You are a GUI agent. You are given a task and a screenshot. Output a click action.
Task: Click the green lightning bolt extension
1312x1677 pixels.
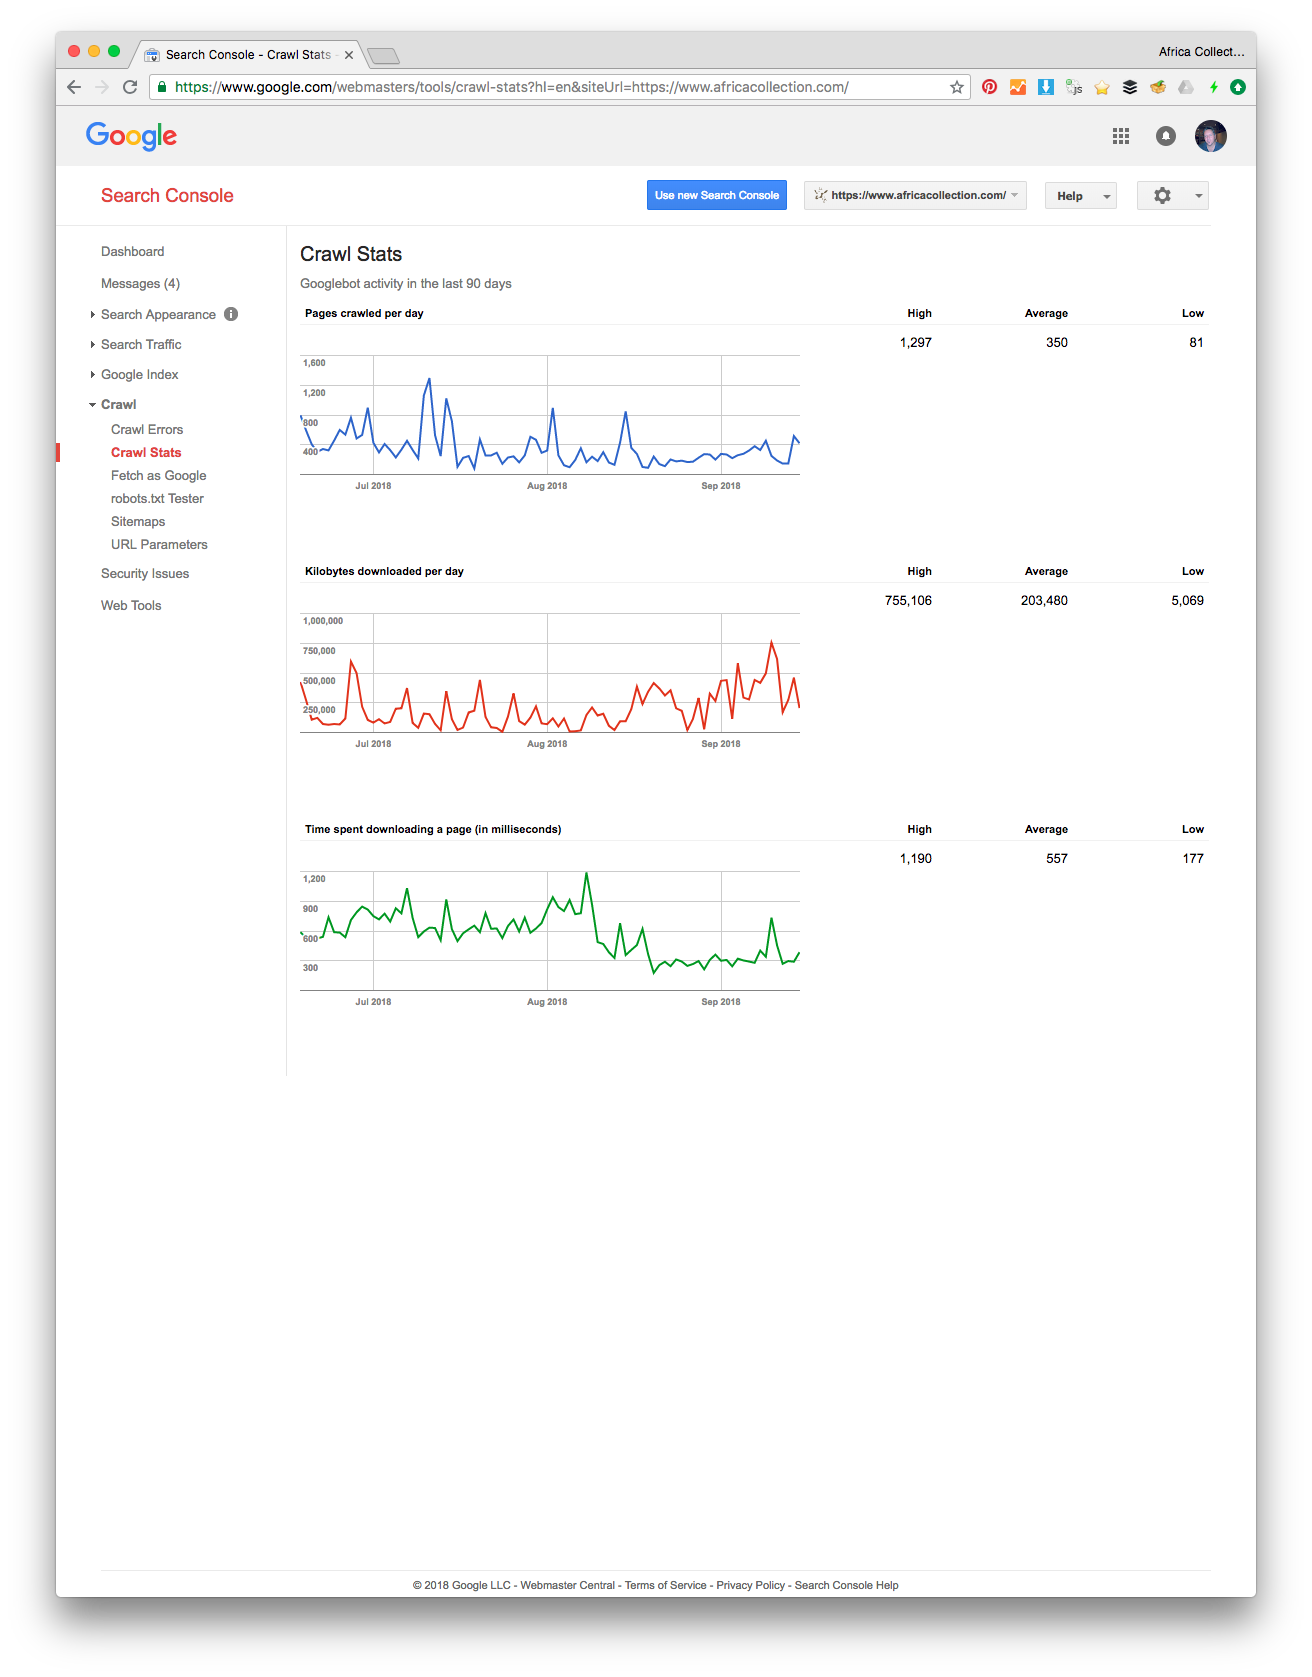[1213, 87]
